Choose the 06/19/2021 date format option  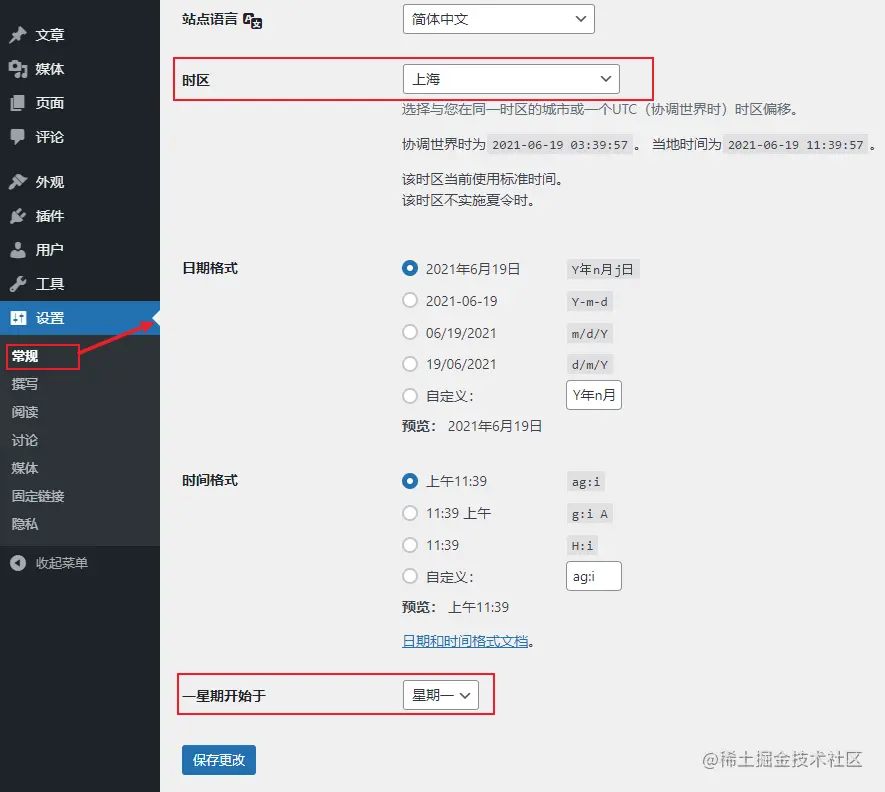pyautogui.click(x=410, y=332)
